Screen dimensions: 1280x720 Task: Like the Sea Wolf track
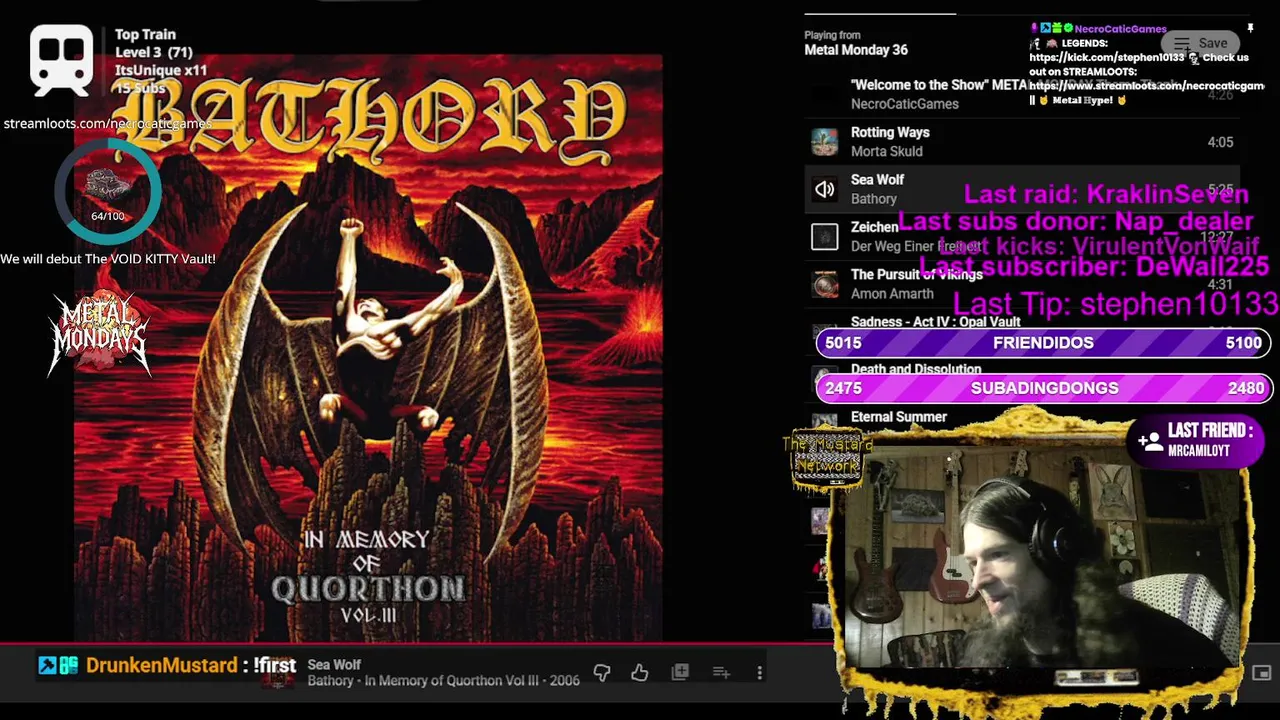640,673
